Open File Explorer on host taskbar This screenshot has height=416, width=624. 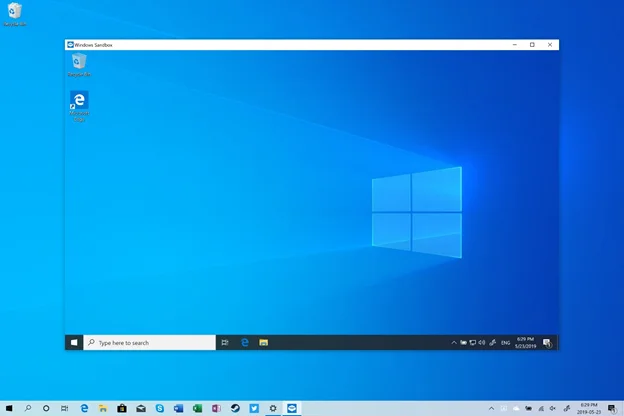point(103,408)
